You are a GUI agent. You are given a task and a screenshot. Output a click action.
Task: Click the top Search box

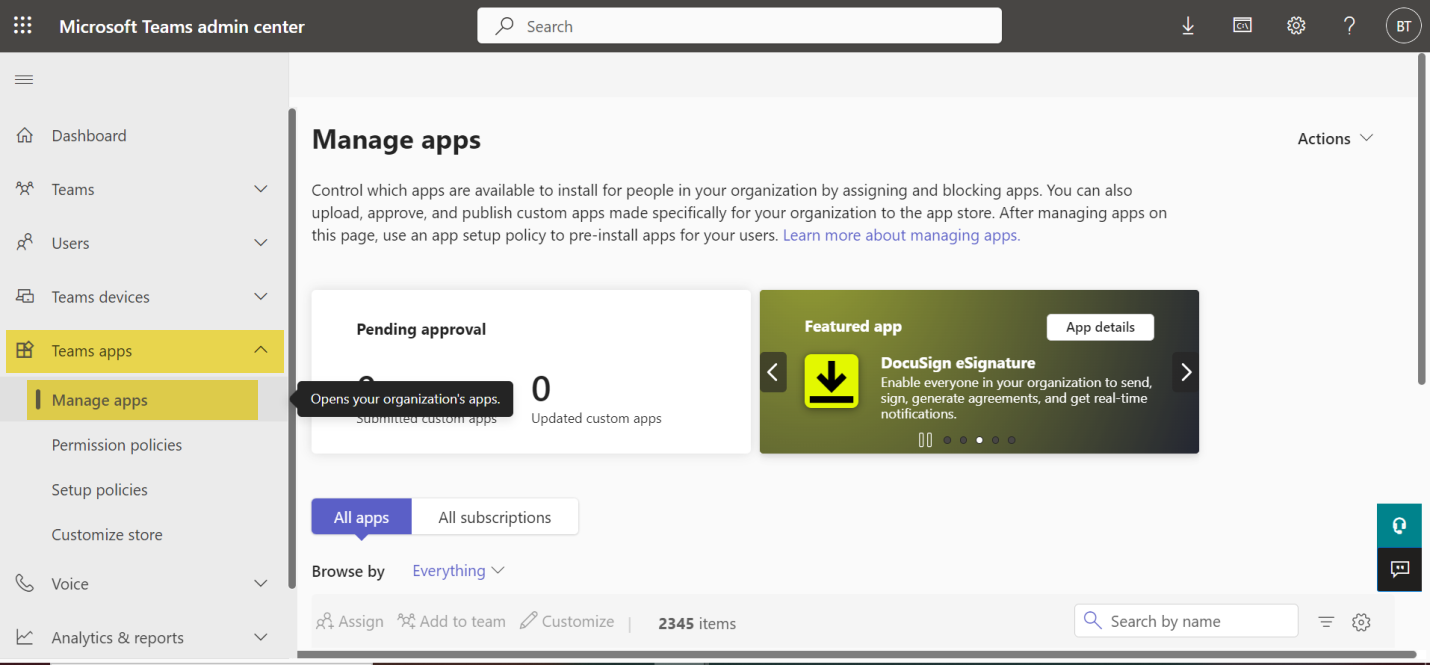(x=739, y=26)
